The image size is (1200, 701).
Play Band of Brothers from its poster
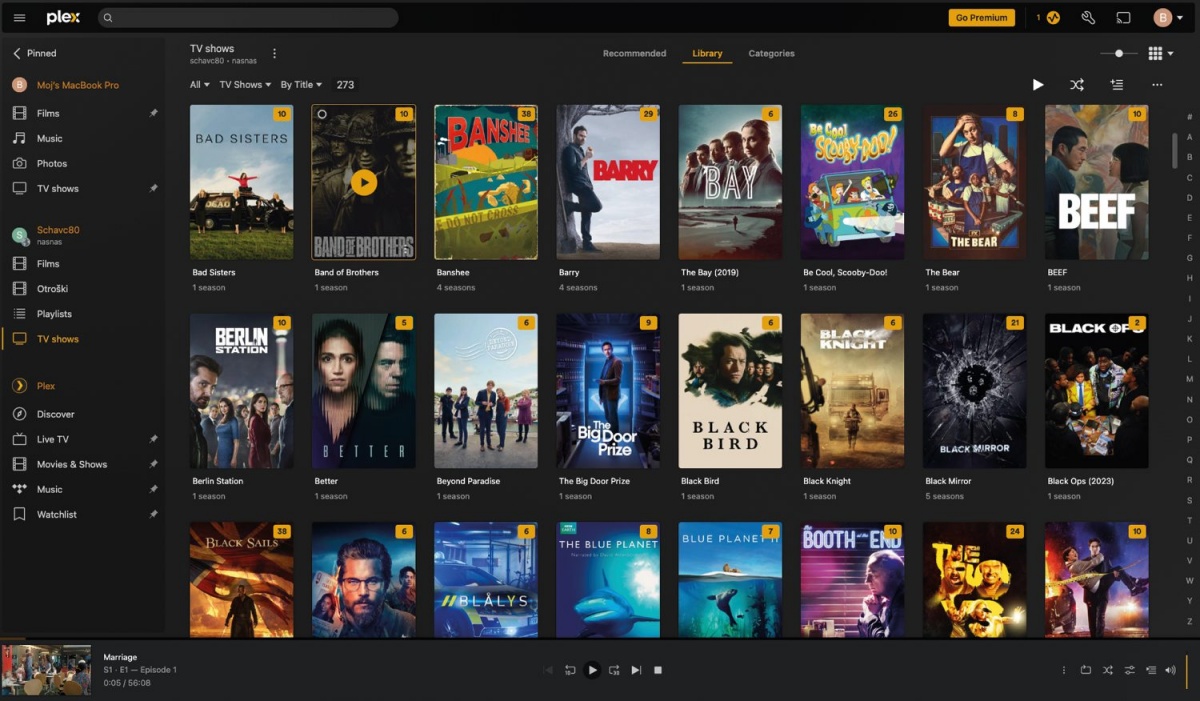[364, 182]
